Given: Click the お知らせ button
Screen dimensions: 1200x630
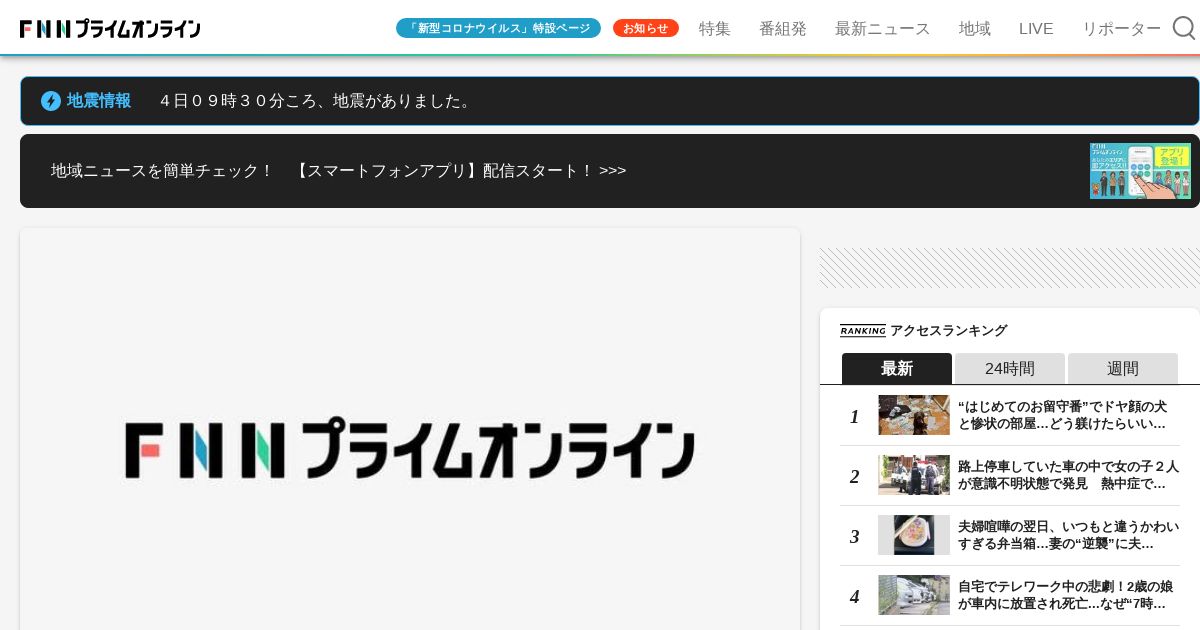Looking at the screenshot, I should 646,28.
